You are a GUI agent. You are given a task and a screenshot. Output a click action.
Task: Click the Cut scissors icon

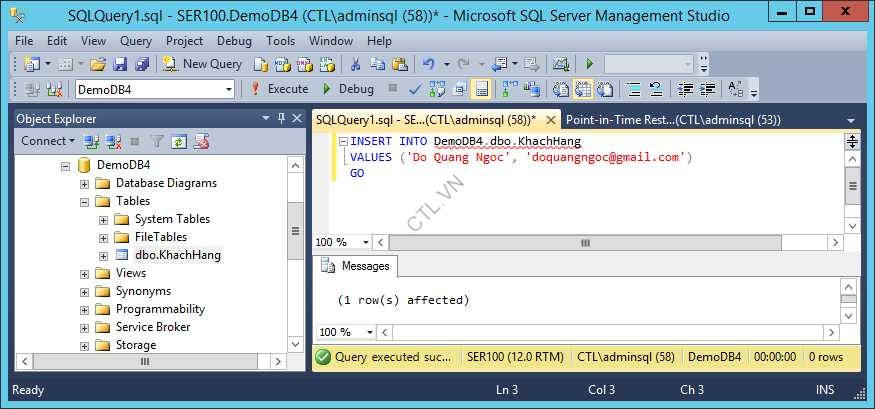(x=354, y=63)
